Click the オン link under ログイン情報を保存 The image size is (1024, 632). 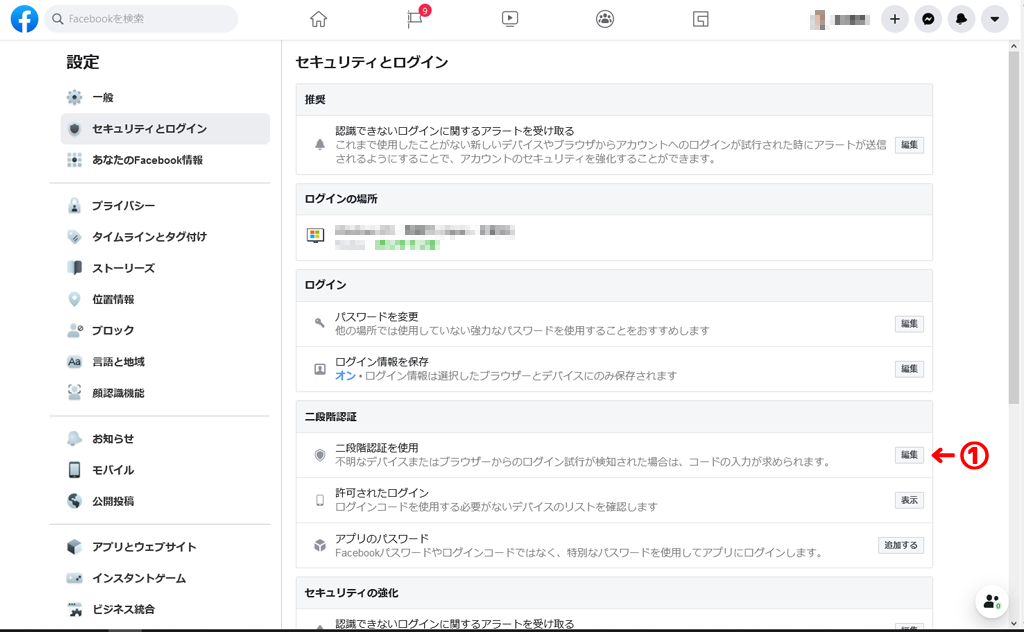click(345, 375)
